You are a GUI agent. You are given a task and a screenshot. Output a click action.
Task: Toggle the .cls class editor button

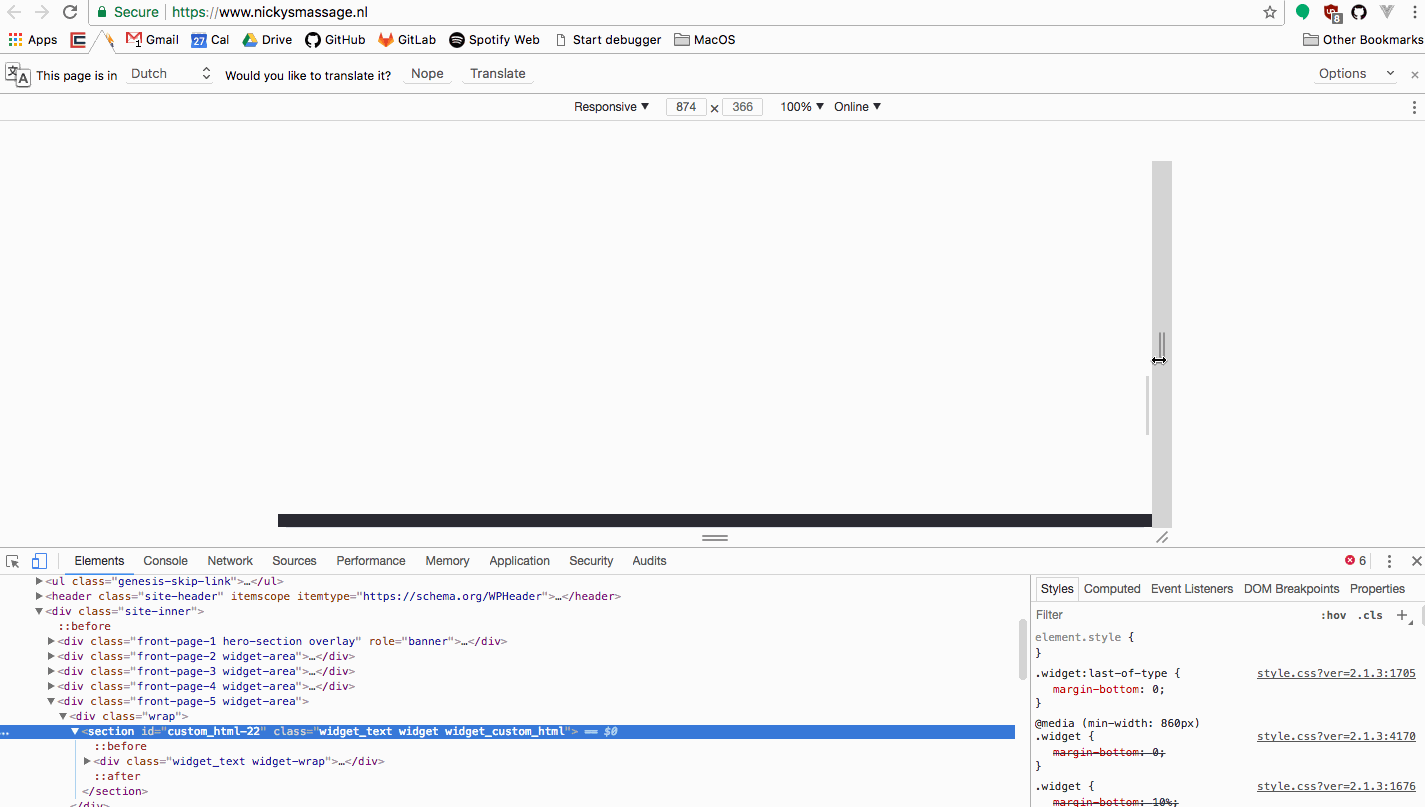[1370, 615]
